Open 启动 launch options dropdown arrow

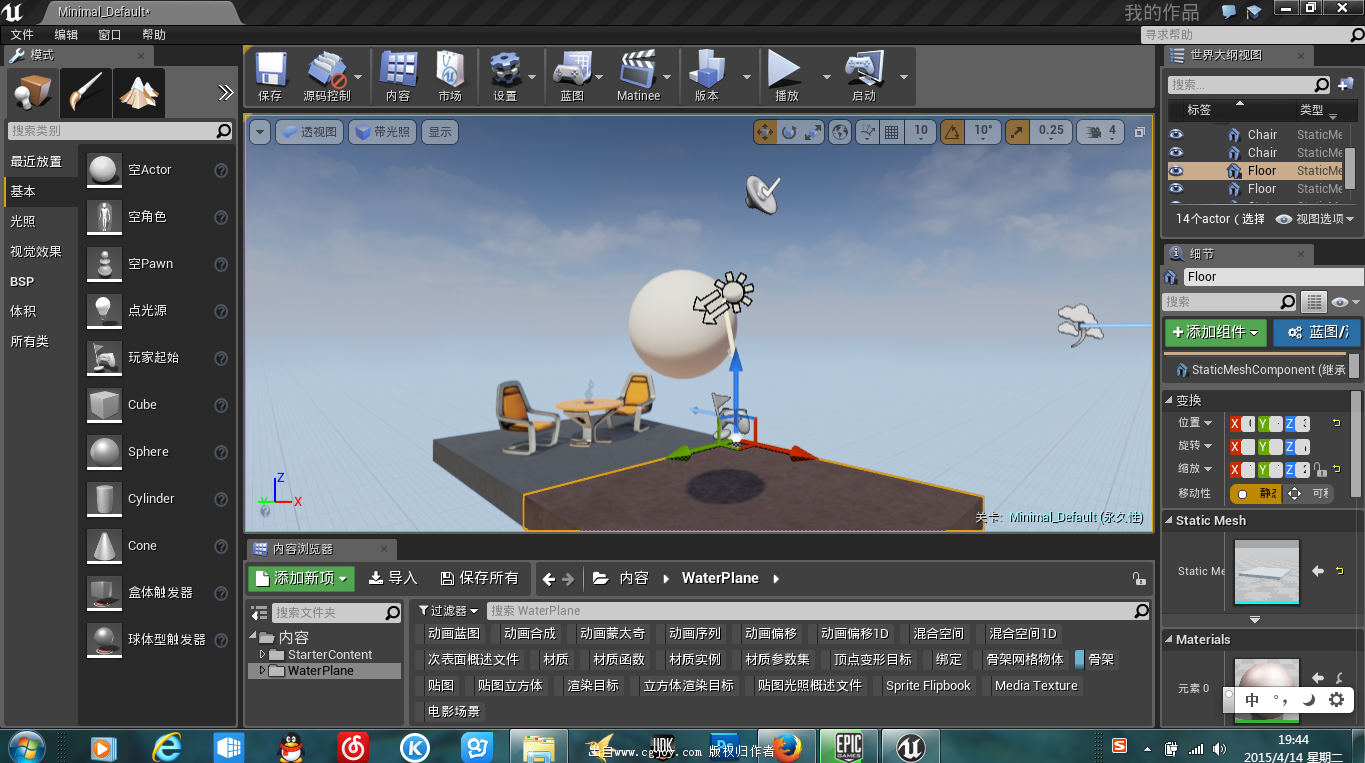click(x=904, y=77)
